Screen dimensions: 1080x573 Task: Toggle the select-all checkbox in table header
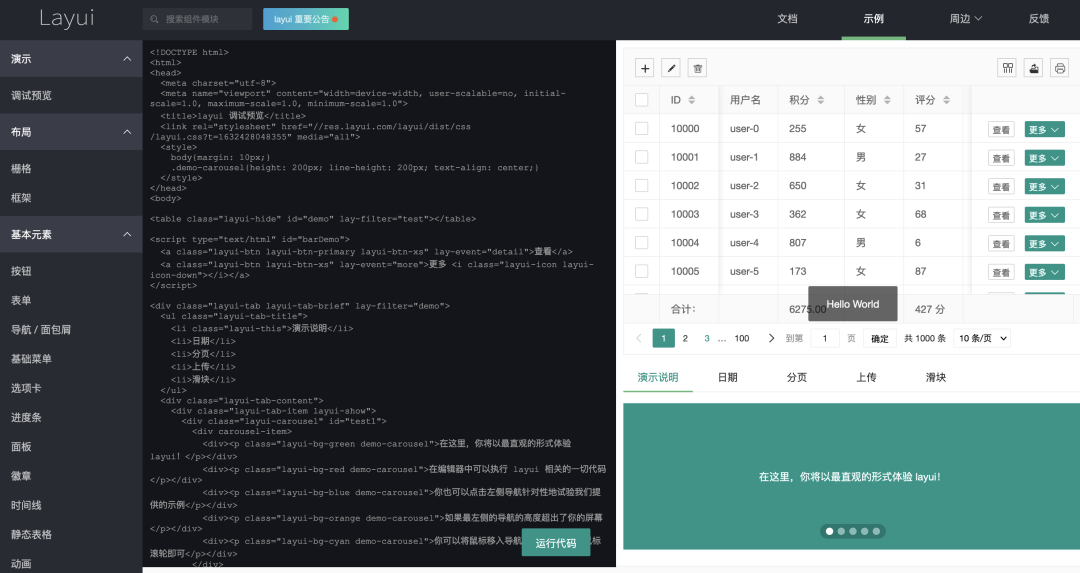click(x=641, y=100)
